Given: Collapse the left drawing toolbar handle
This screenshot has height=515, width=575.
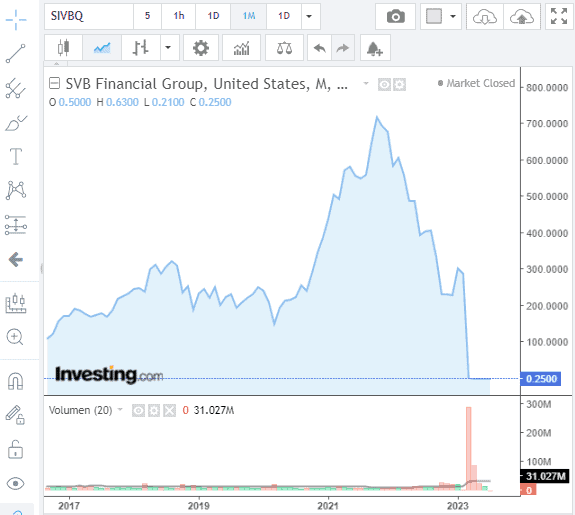Looking at the screenshot, I should (x=41, y=269).
